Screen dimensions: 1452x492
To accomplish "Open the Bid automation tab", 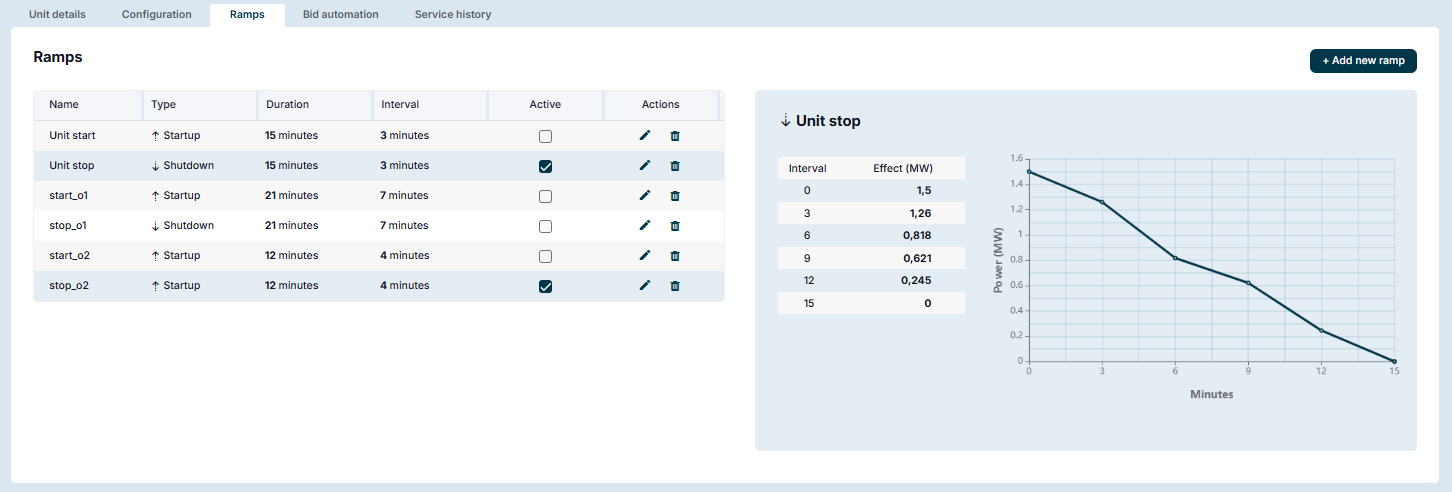I will click(x=340, y=15).
